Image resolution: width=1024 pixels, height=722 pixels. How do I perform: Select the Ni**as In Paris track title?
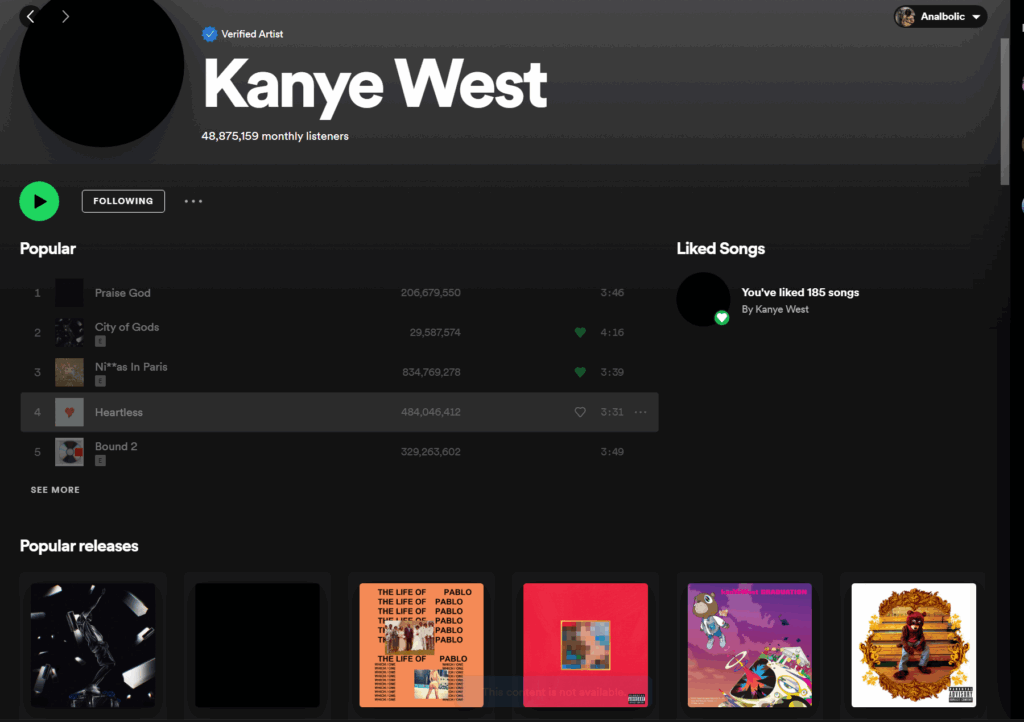(131, 367)
